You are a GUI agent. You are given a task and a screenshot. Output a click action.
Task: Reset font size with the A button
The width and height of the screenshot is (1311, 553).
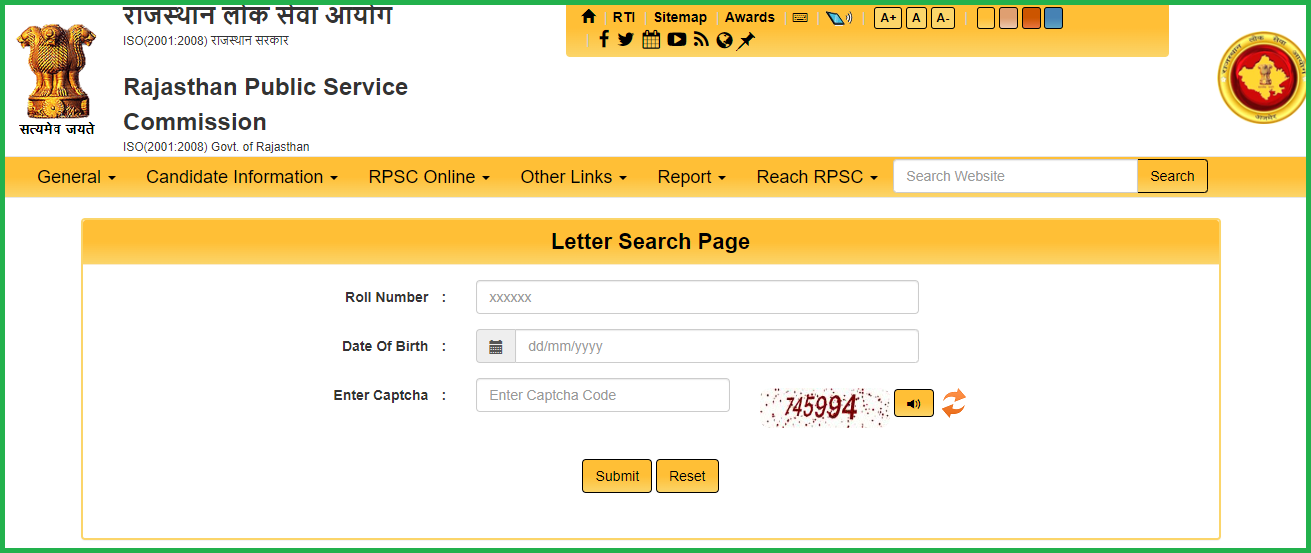point(916,18)
